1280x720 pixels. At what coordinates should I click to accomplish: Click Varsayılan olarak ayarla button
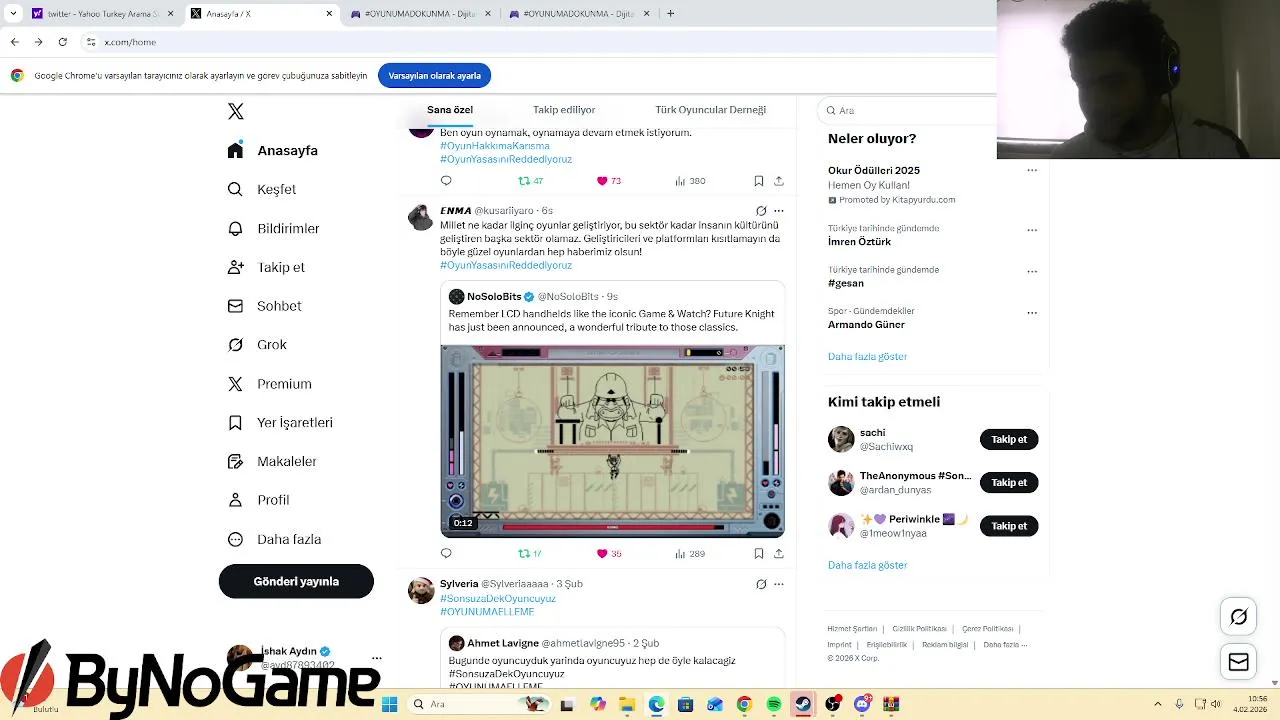(434, 75)
